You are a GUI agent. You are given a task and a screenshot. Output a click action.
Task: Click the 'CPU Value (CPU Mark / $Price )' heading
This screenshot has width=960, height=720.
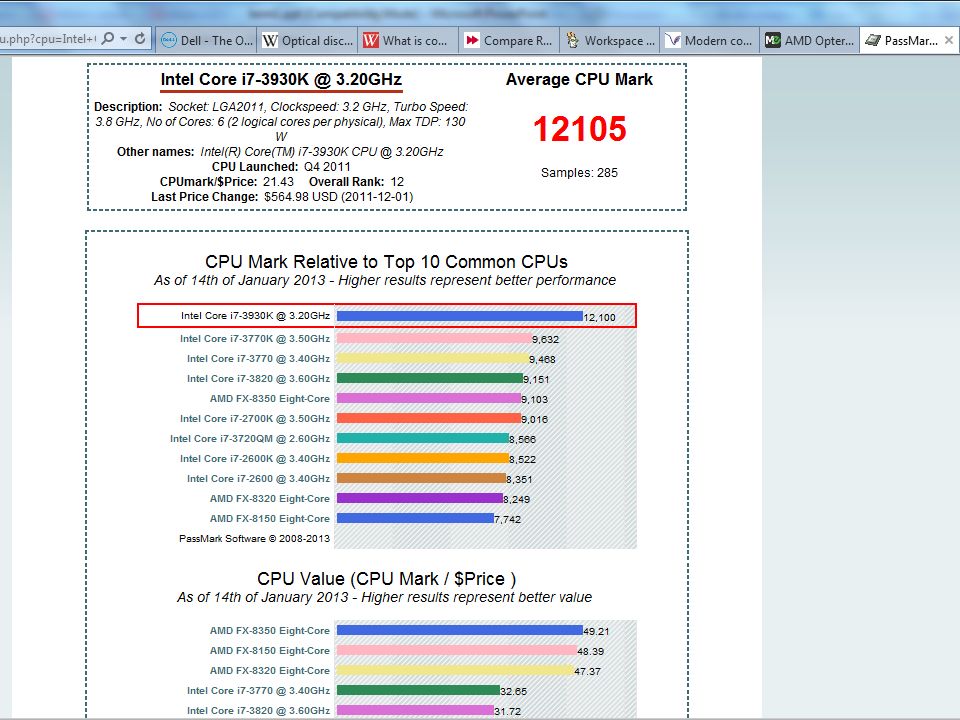[x=386, y=579]
